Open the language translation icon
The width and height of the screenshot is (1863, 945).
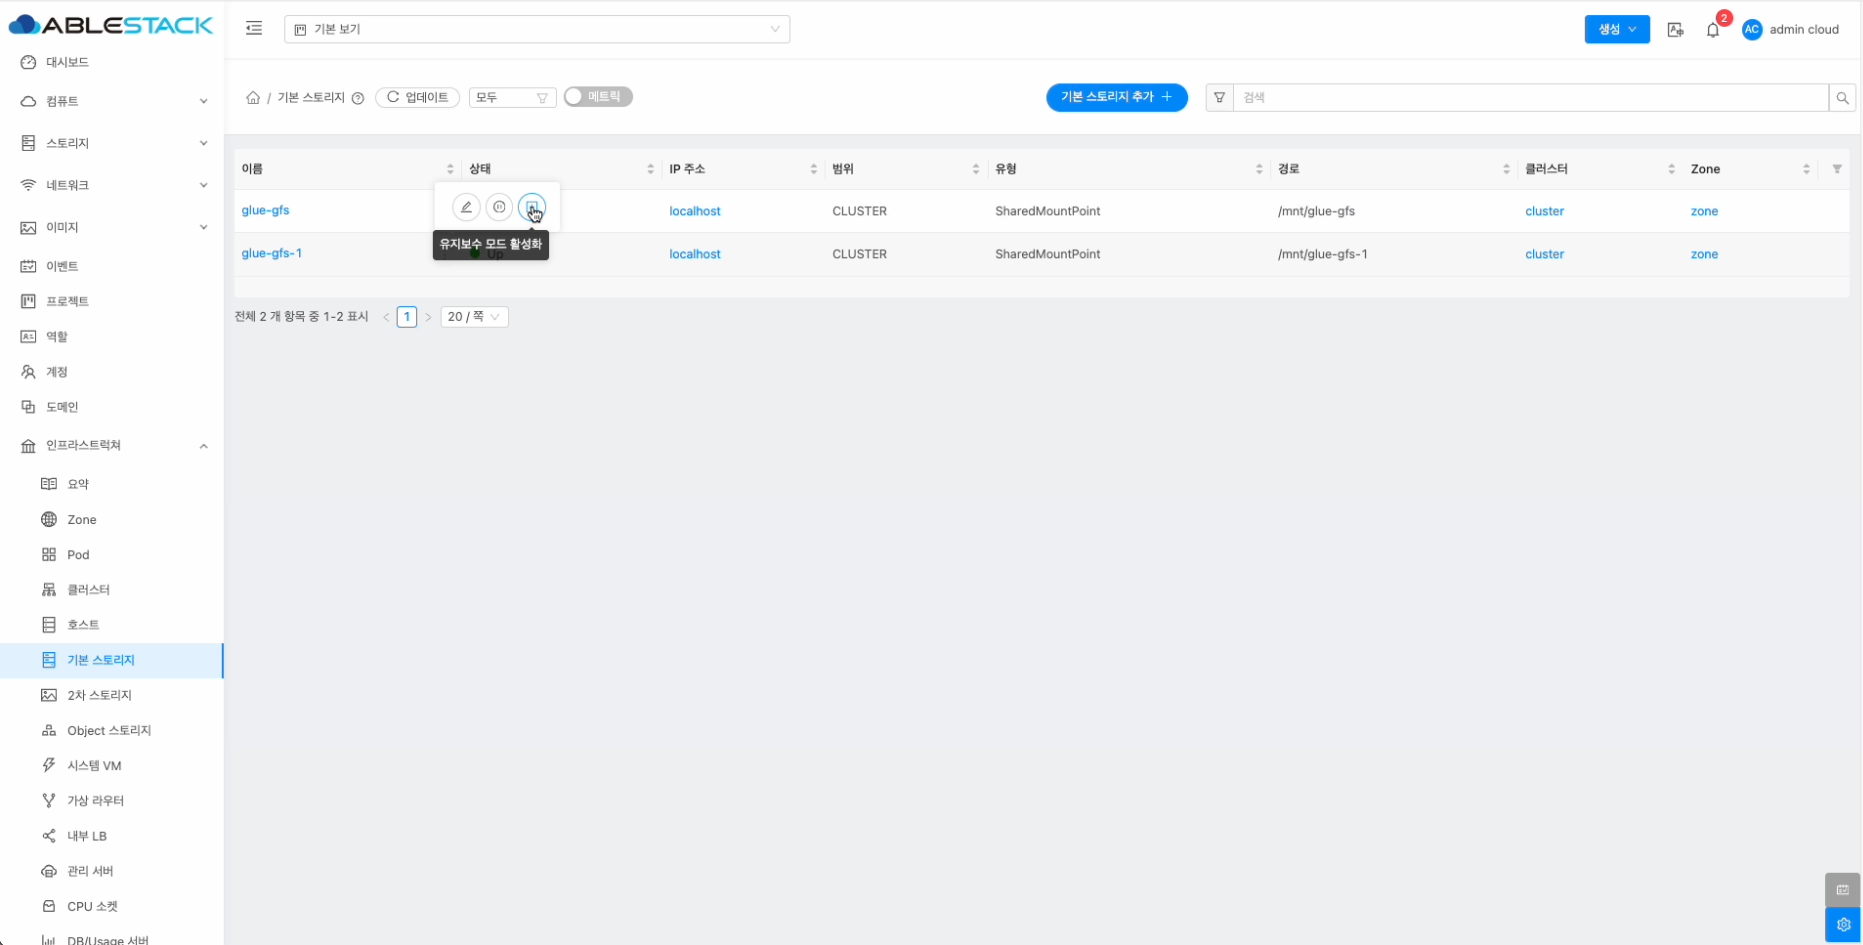click(x=1676, y=30)
